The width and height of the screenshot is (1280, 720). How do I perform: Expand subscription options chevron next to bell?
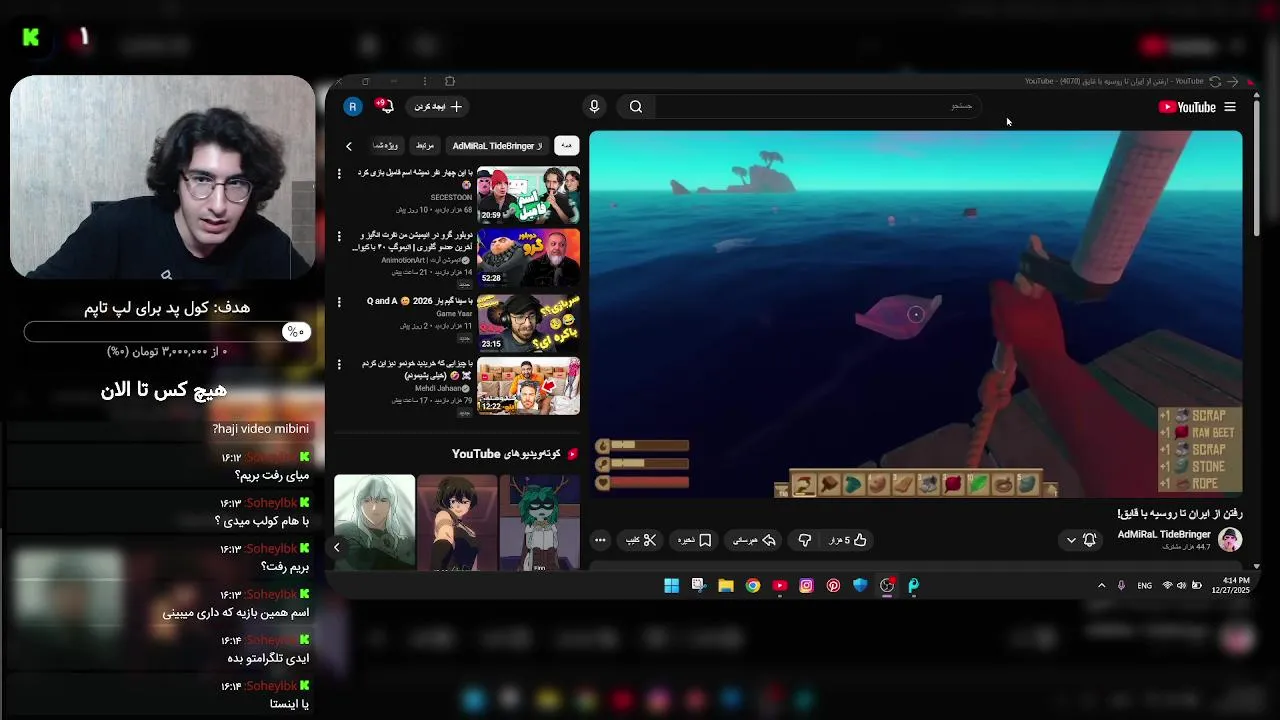[1071, 540]
